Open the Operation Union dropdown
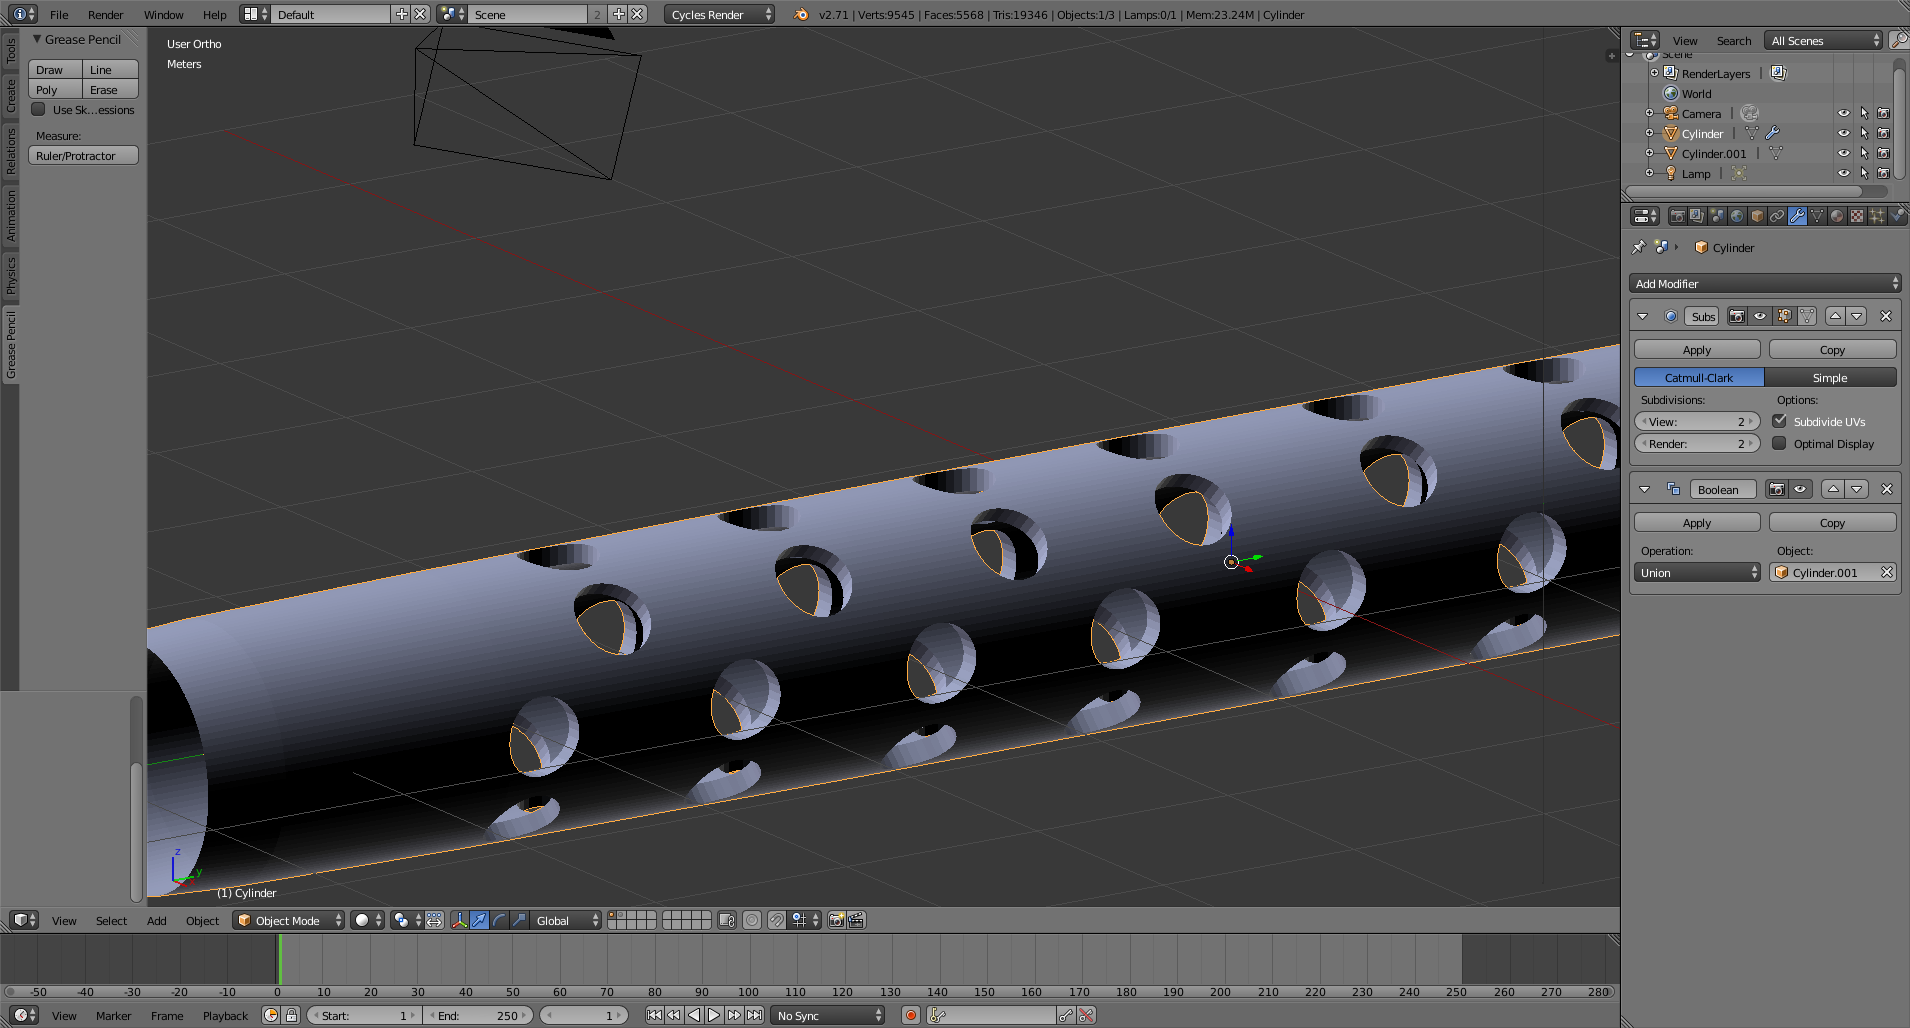Screen dimensions: 1910x1028 1697,572
